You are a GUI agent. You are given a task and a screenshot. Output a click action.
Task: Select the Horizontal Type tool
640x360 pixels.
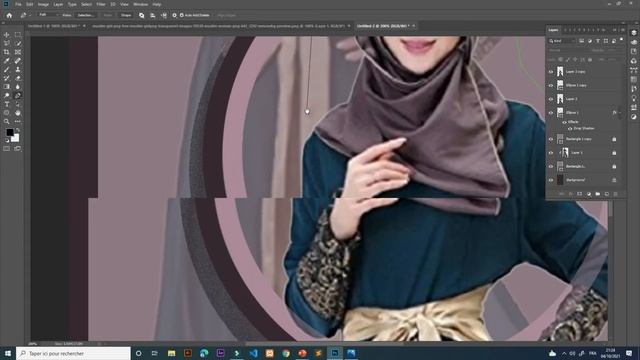coord(7,104)
